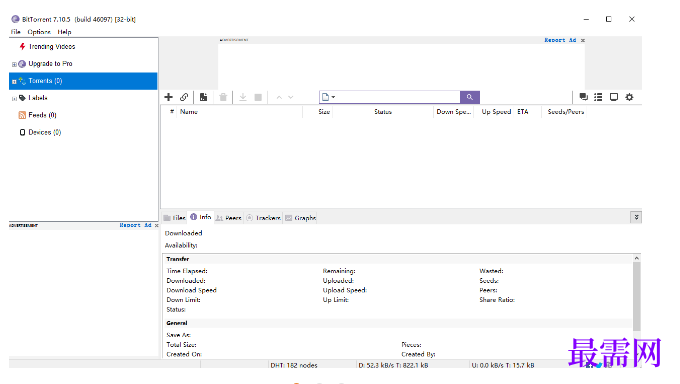Click Report Ad link in sidebar ad
680x384 pixels.
pyautogui.click(x=135, y=225)
